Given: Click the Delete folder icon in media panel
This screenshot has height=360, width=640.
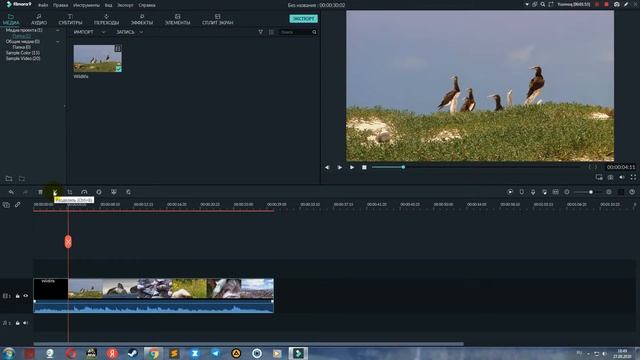Looking at the screenshot, I should [22, 179].
